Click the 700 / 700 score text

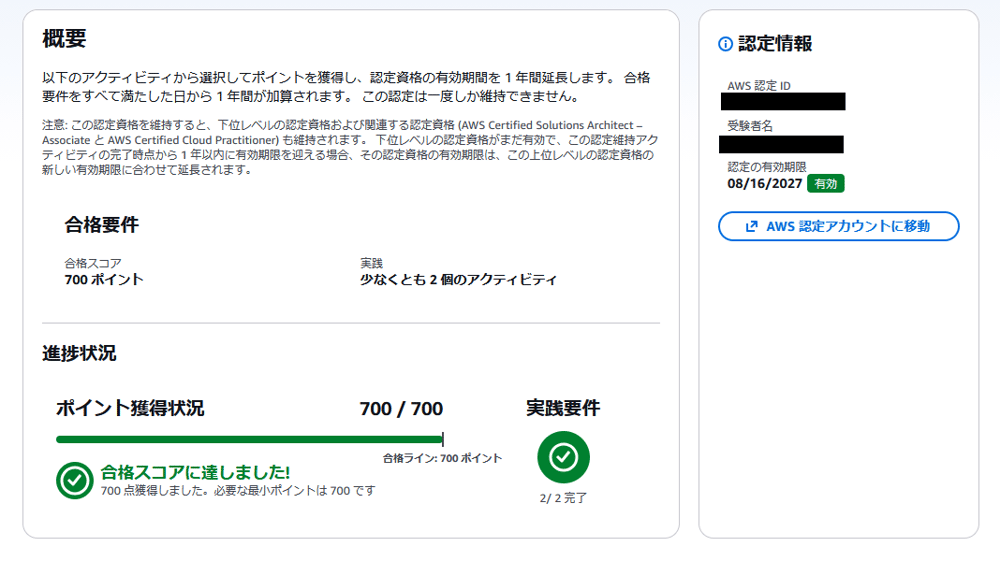click(x=401, y=409)
